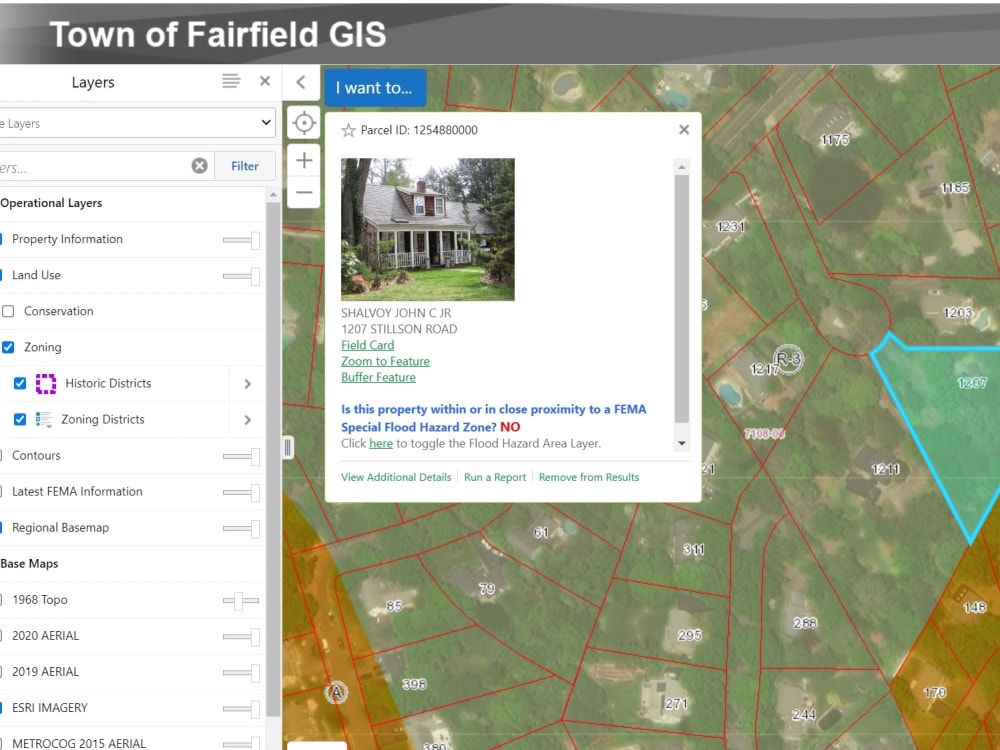Click parcel 1175 label on map
The image size is (1000, 750).
pyautogui.click(x=835, y=140)
